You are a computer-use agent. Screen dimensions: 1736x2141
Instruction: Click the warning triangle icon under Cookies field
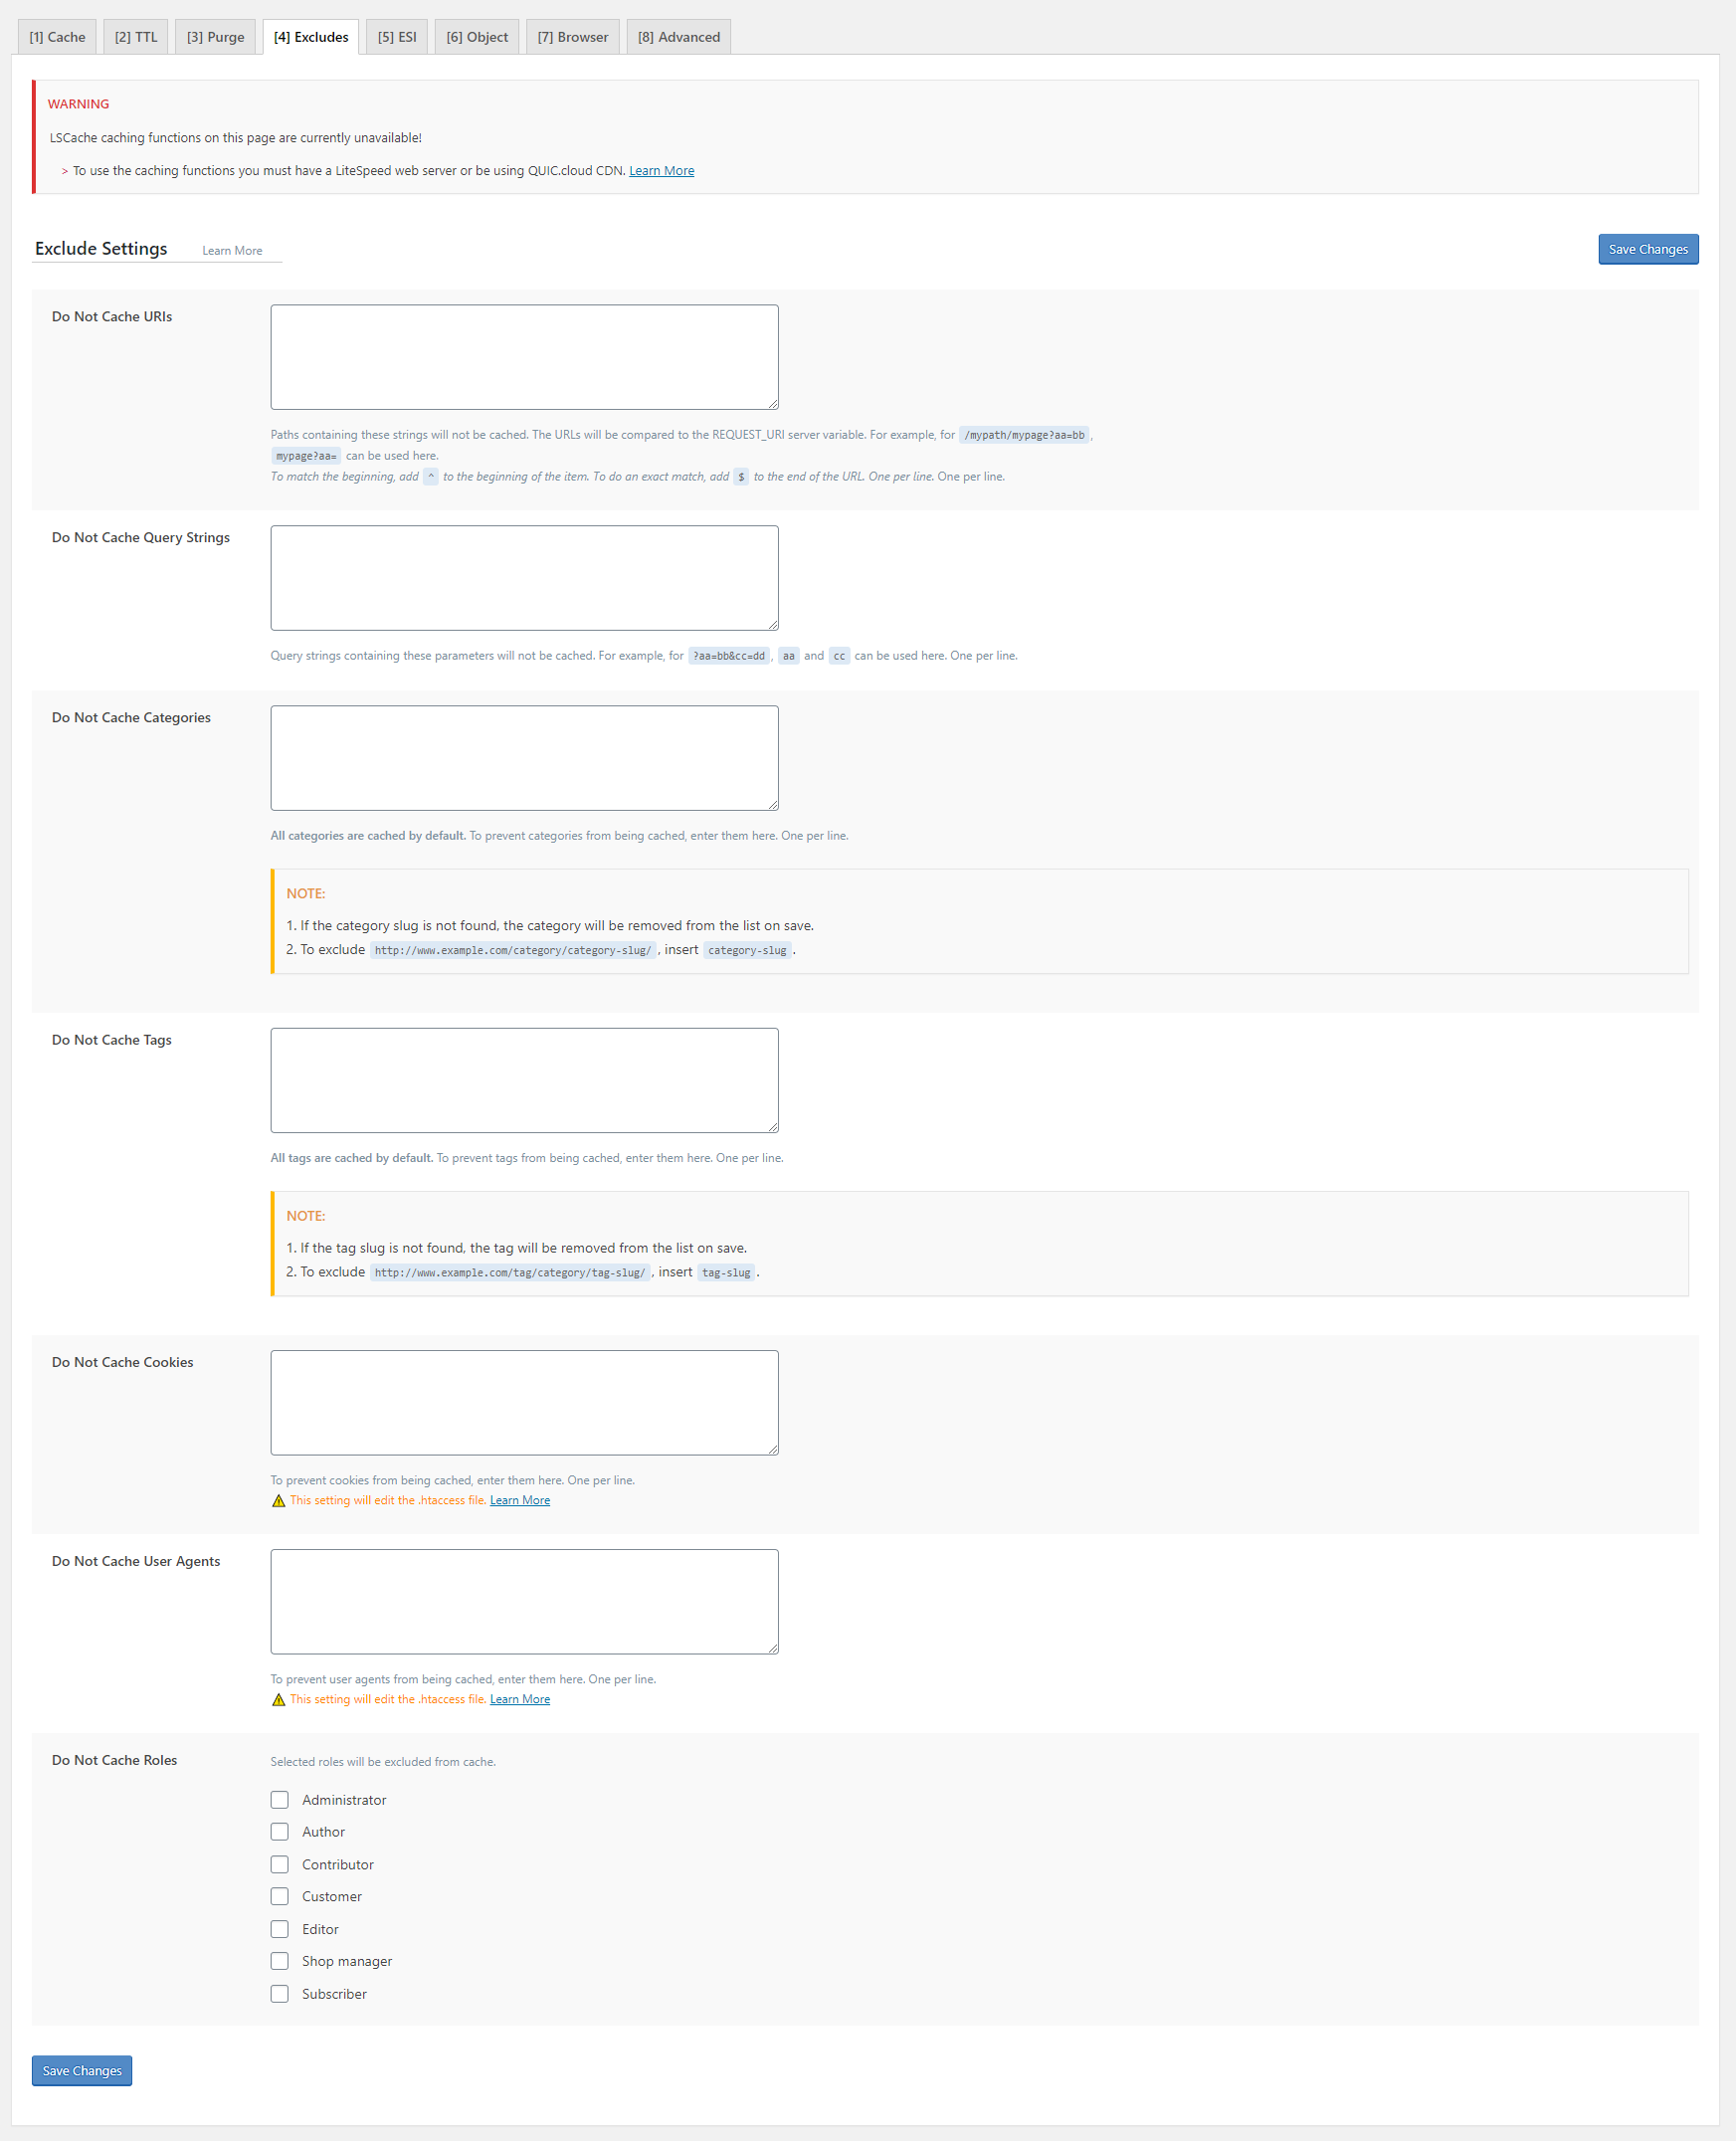coord(279,1500)
